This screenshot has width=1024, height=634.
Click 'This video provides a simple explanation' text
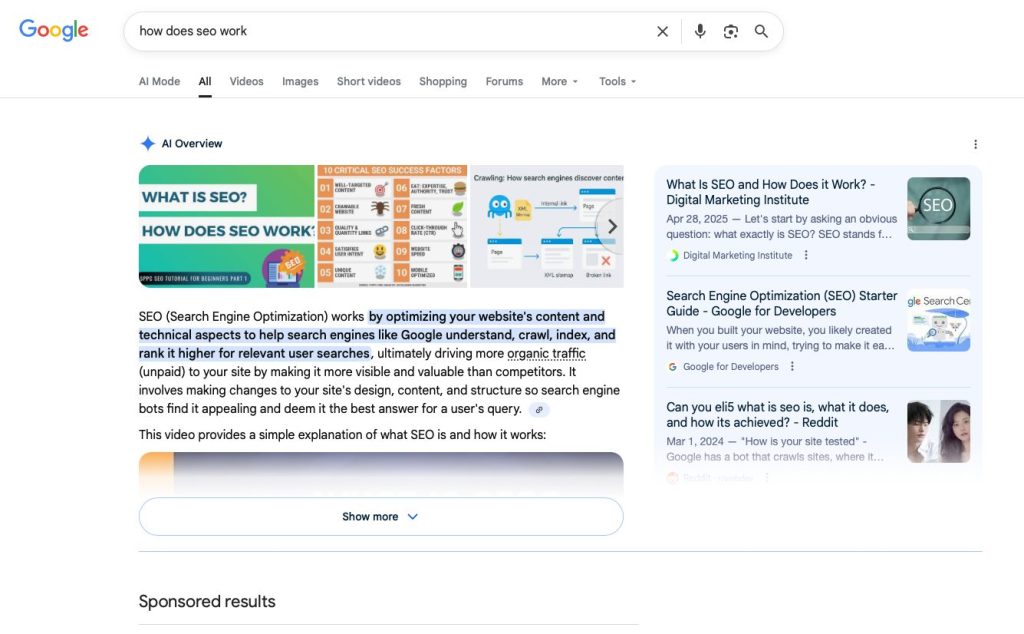pyautogui.click(x=342, y=435)
